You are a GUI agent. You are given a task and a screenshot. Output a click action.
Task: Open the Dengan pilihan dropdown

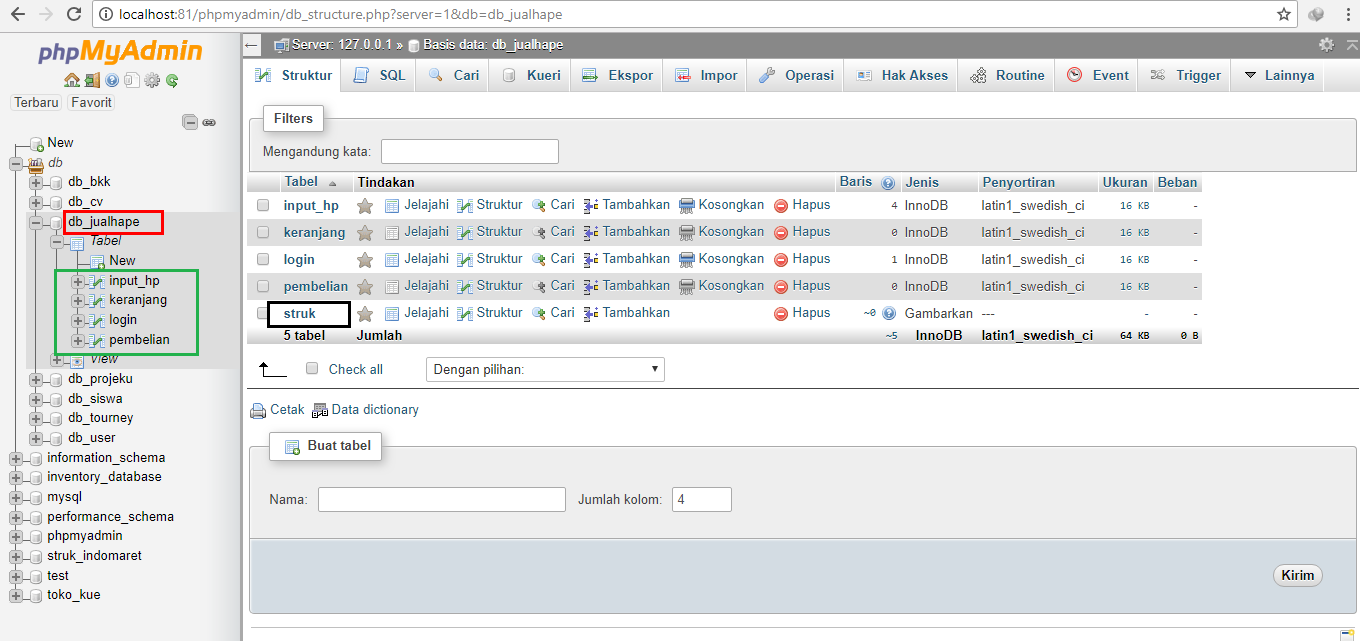545,369
